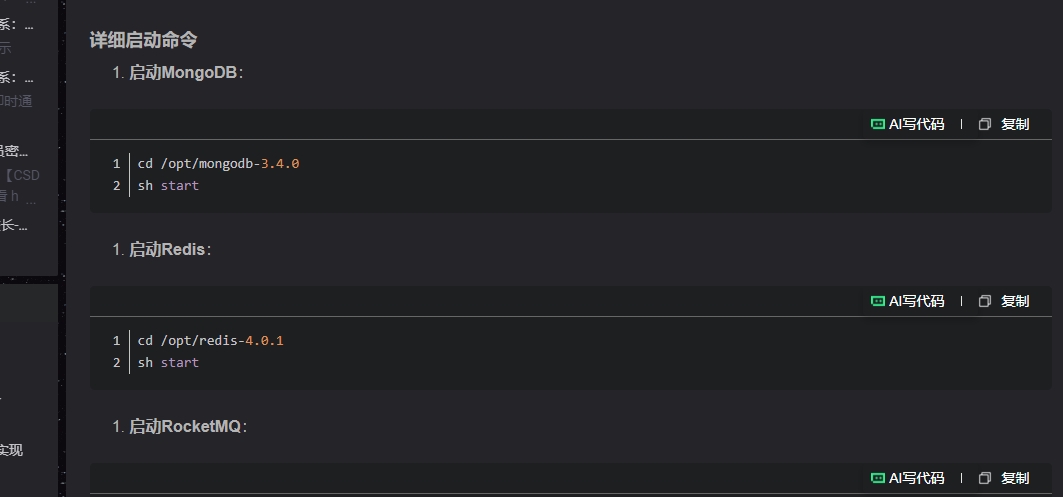Click the AI写代码 icon above the mongodb code
This screenshot has width=1063, height=497.
click(x=877, y=124)
